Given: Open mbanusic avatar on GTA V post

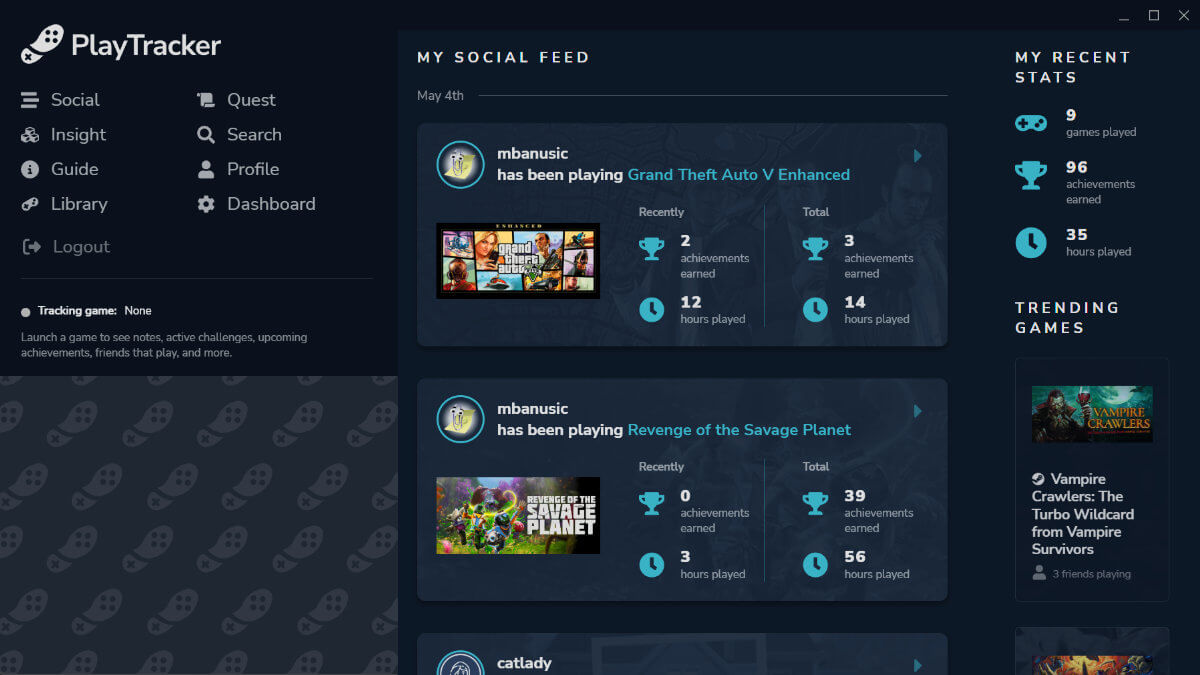Looking at the screenshot, I should tap(461, 164).
